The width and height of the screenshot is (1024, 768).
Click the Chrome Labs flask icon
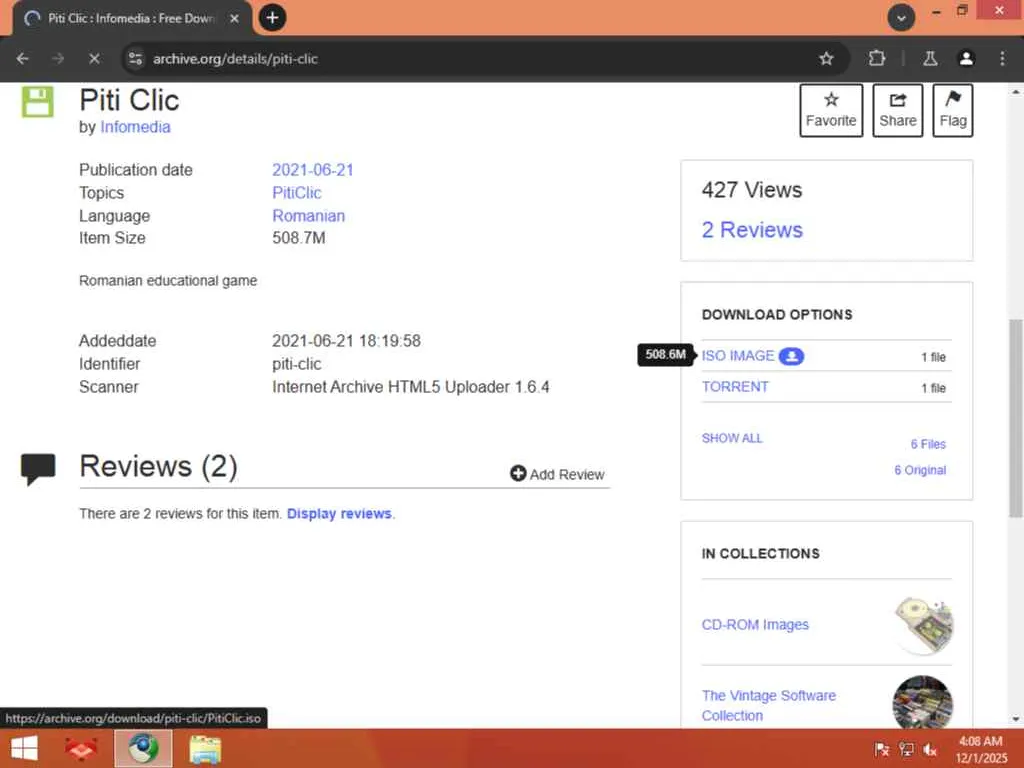pos(930,59)
